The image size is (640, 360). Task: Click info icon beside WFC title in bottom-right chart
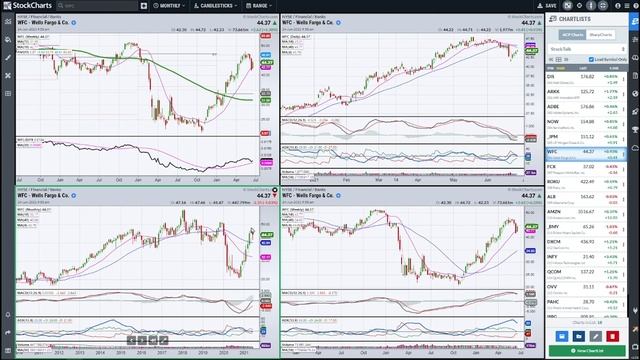(338, 196)
